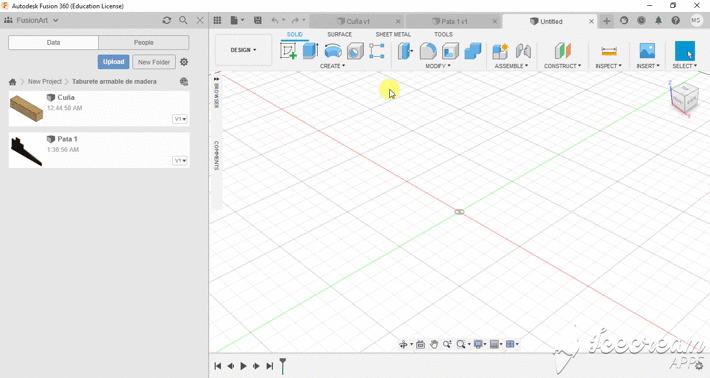Select the Hole tool
The width and height of the screenshot is (710, 378).
(x=355, y=51)
